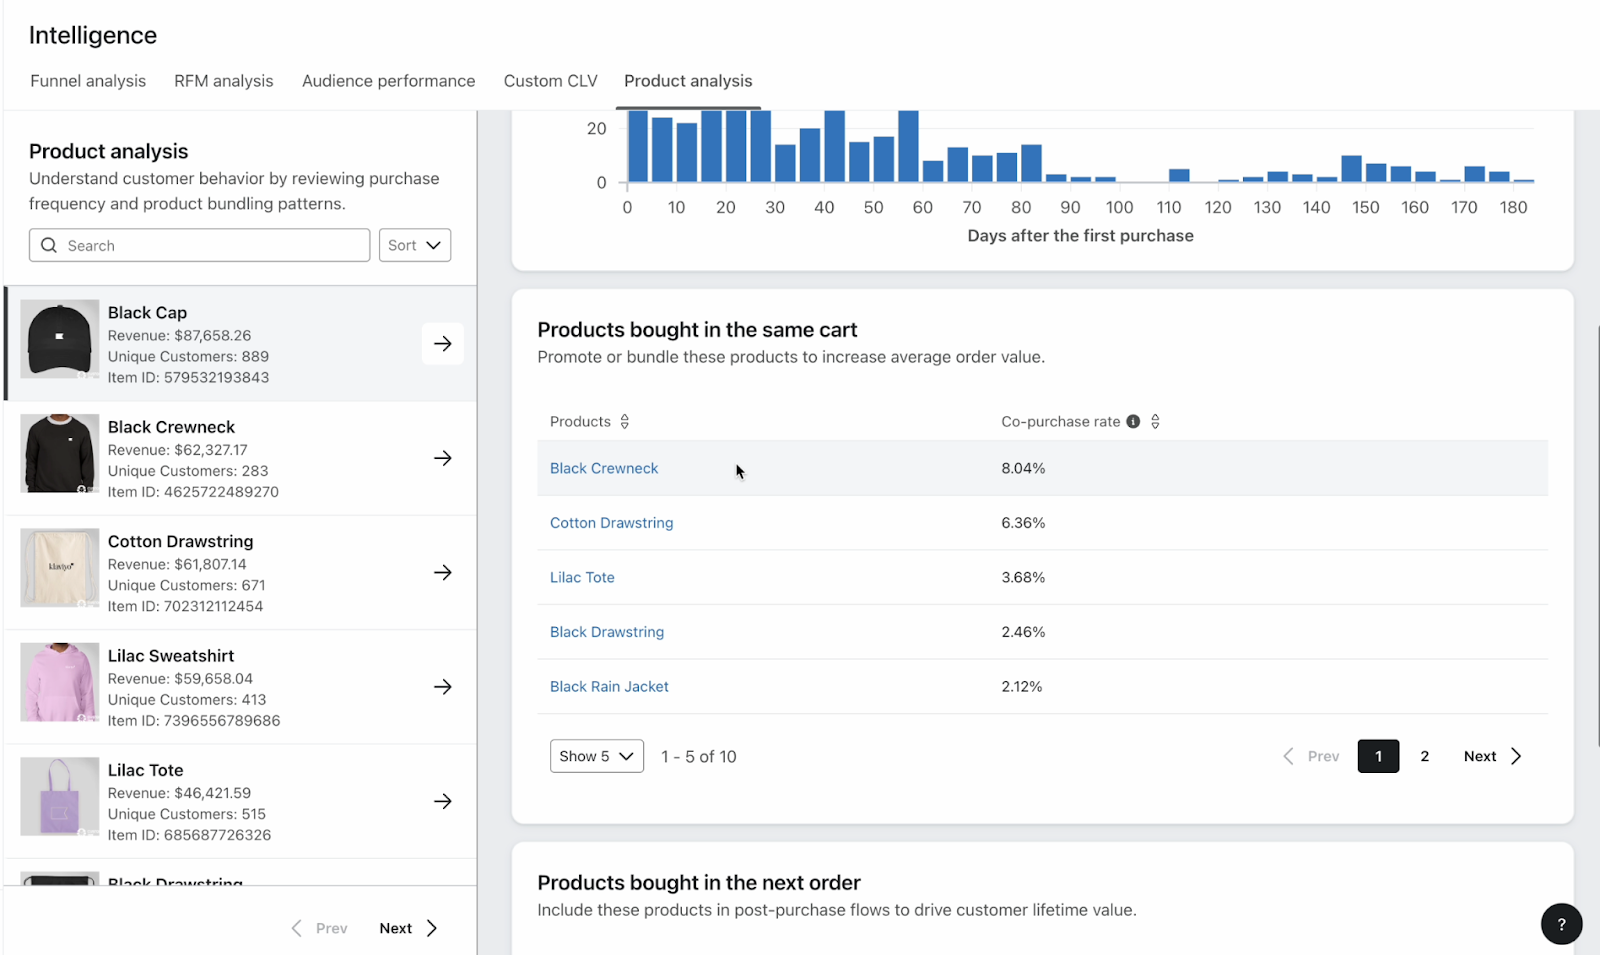The height and width of the screenshot is (955, 1600).
Task: Switch to the Funnel analysis tab
Action: 88,81
